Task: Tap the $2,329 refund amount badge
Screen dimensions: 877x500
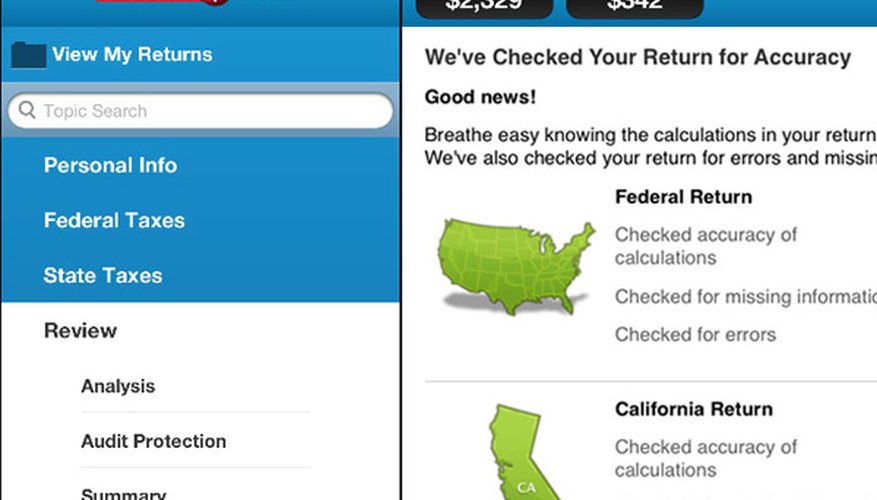Action: (484, 6)
